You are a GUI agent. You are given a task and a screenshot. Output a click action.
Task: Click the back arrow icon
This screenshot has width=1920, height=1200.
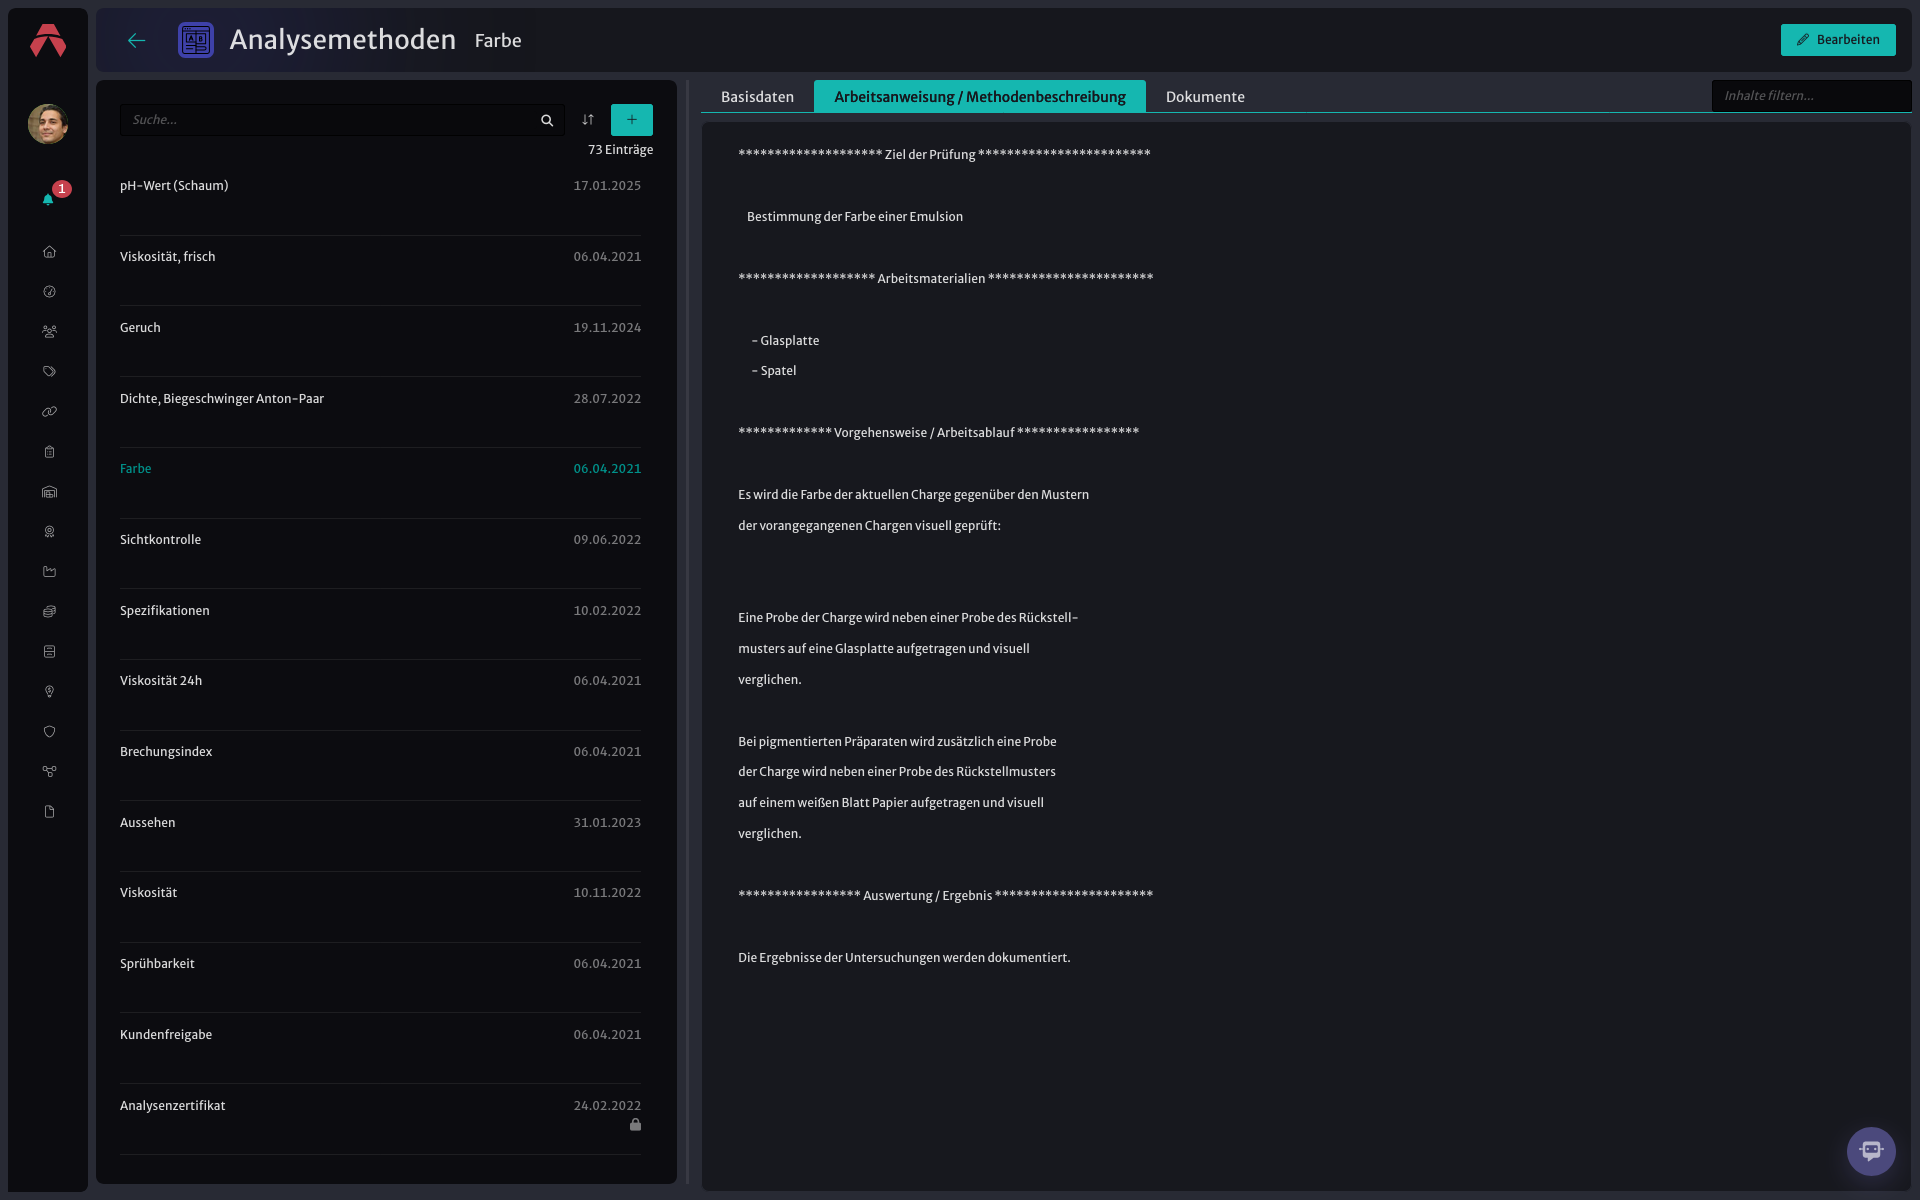pos(137,40)
